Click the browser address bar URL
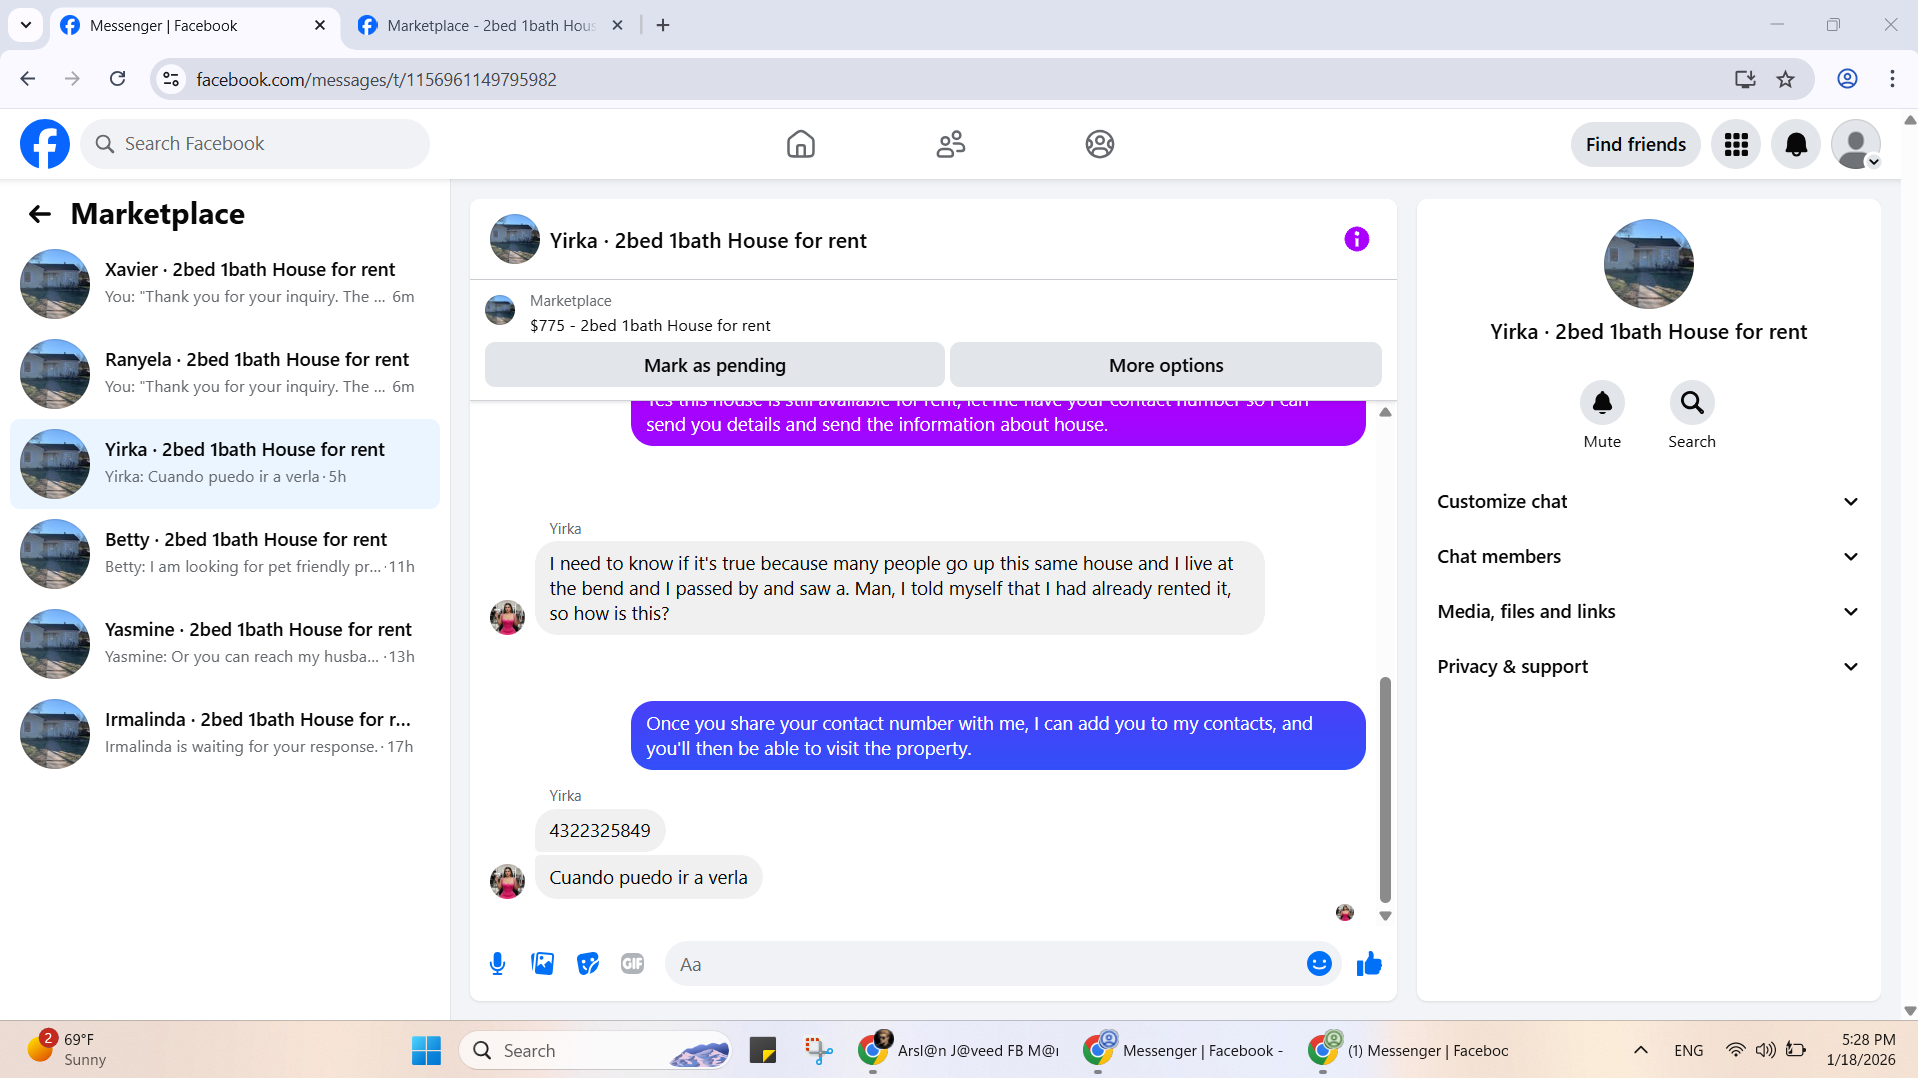 376,79
